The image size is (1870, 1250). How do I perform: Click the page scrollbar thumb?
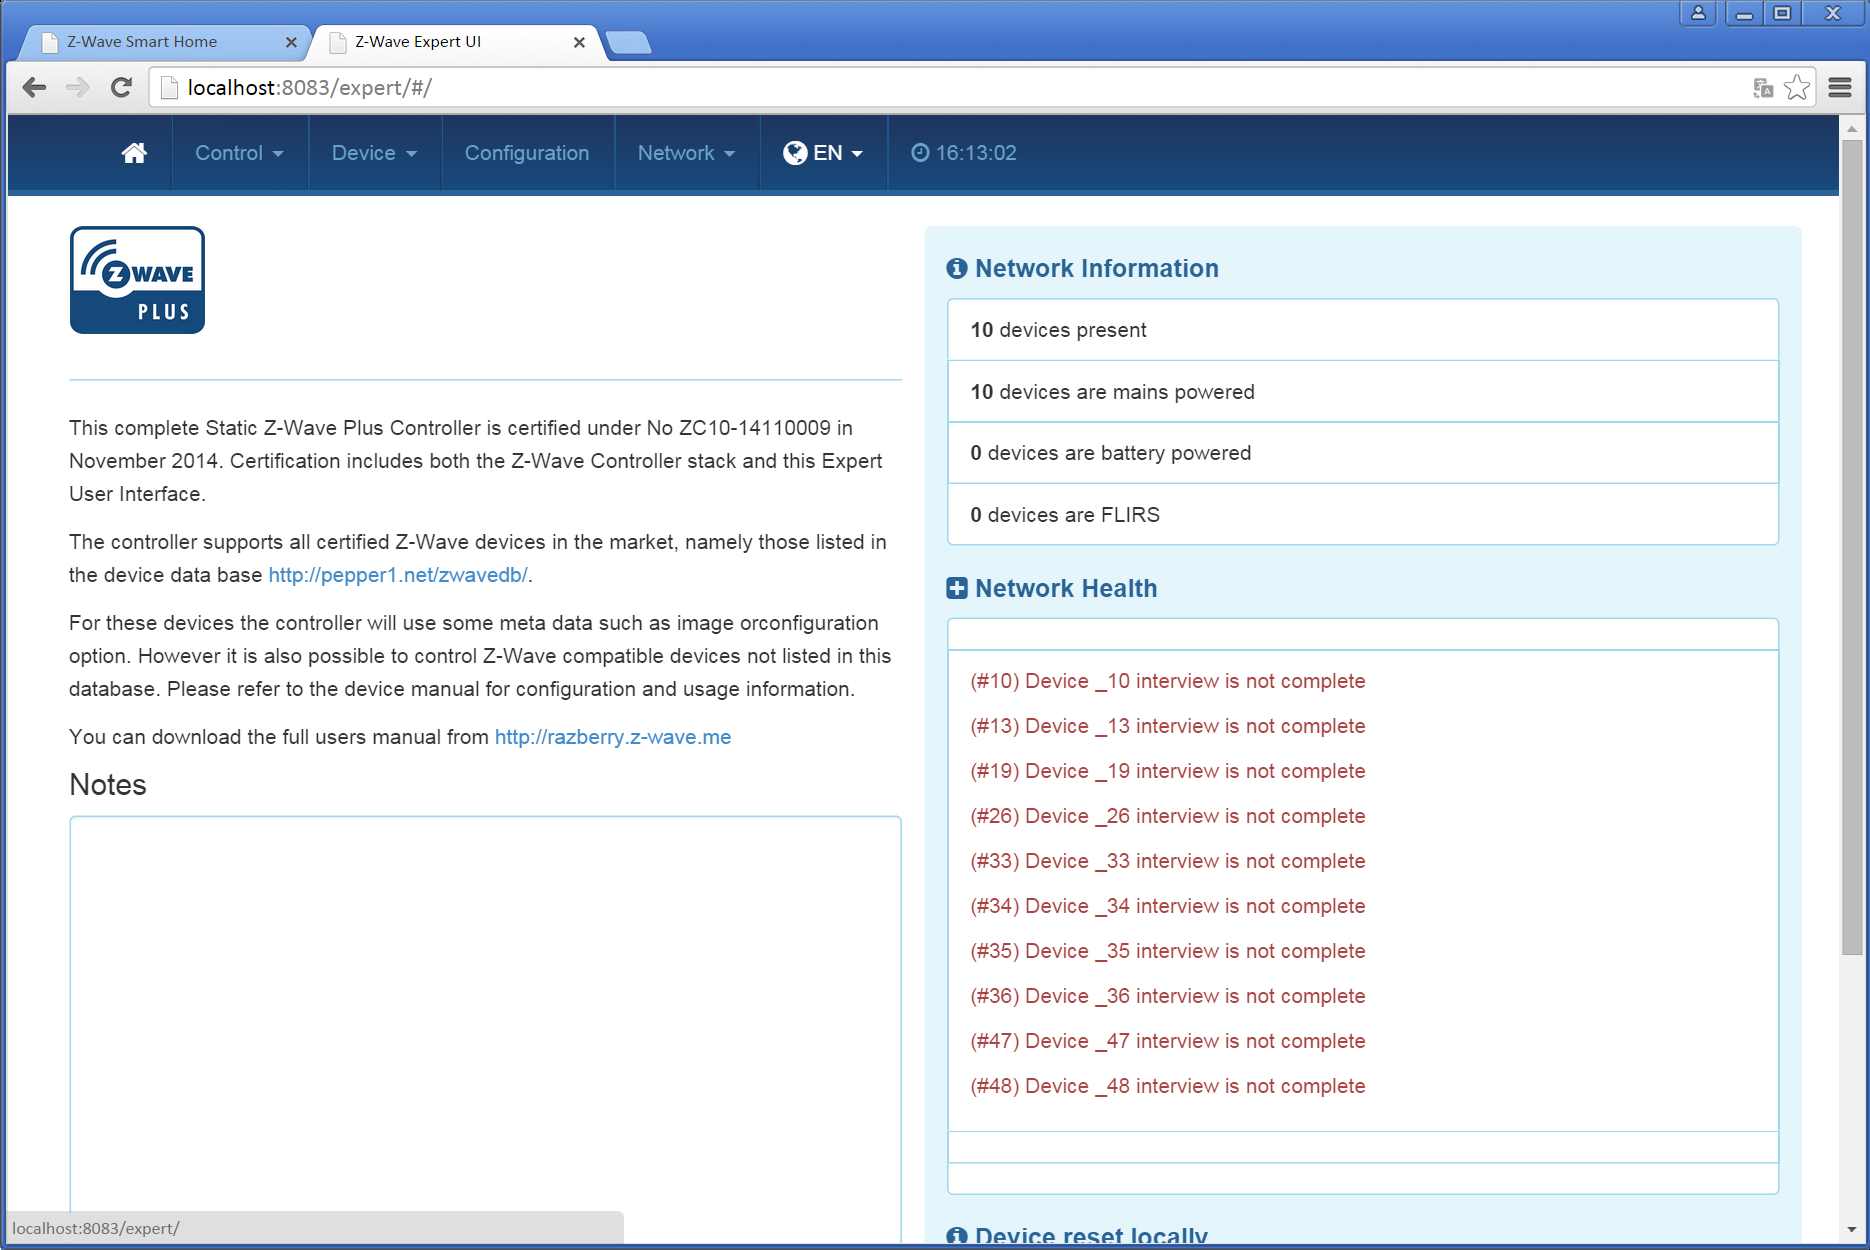(x=1852, y=547)
